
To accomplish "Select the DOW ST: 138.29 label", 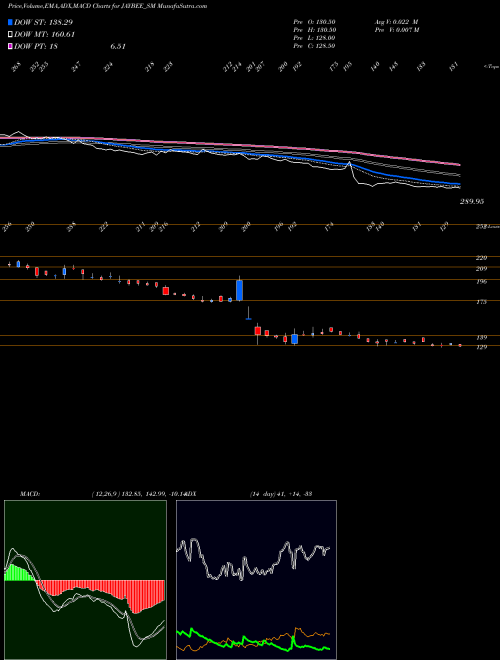I will tap(44, 22).
